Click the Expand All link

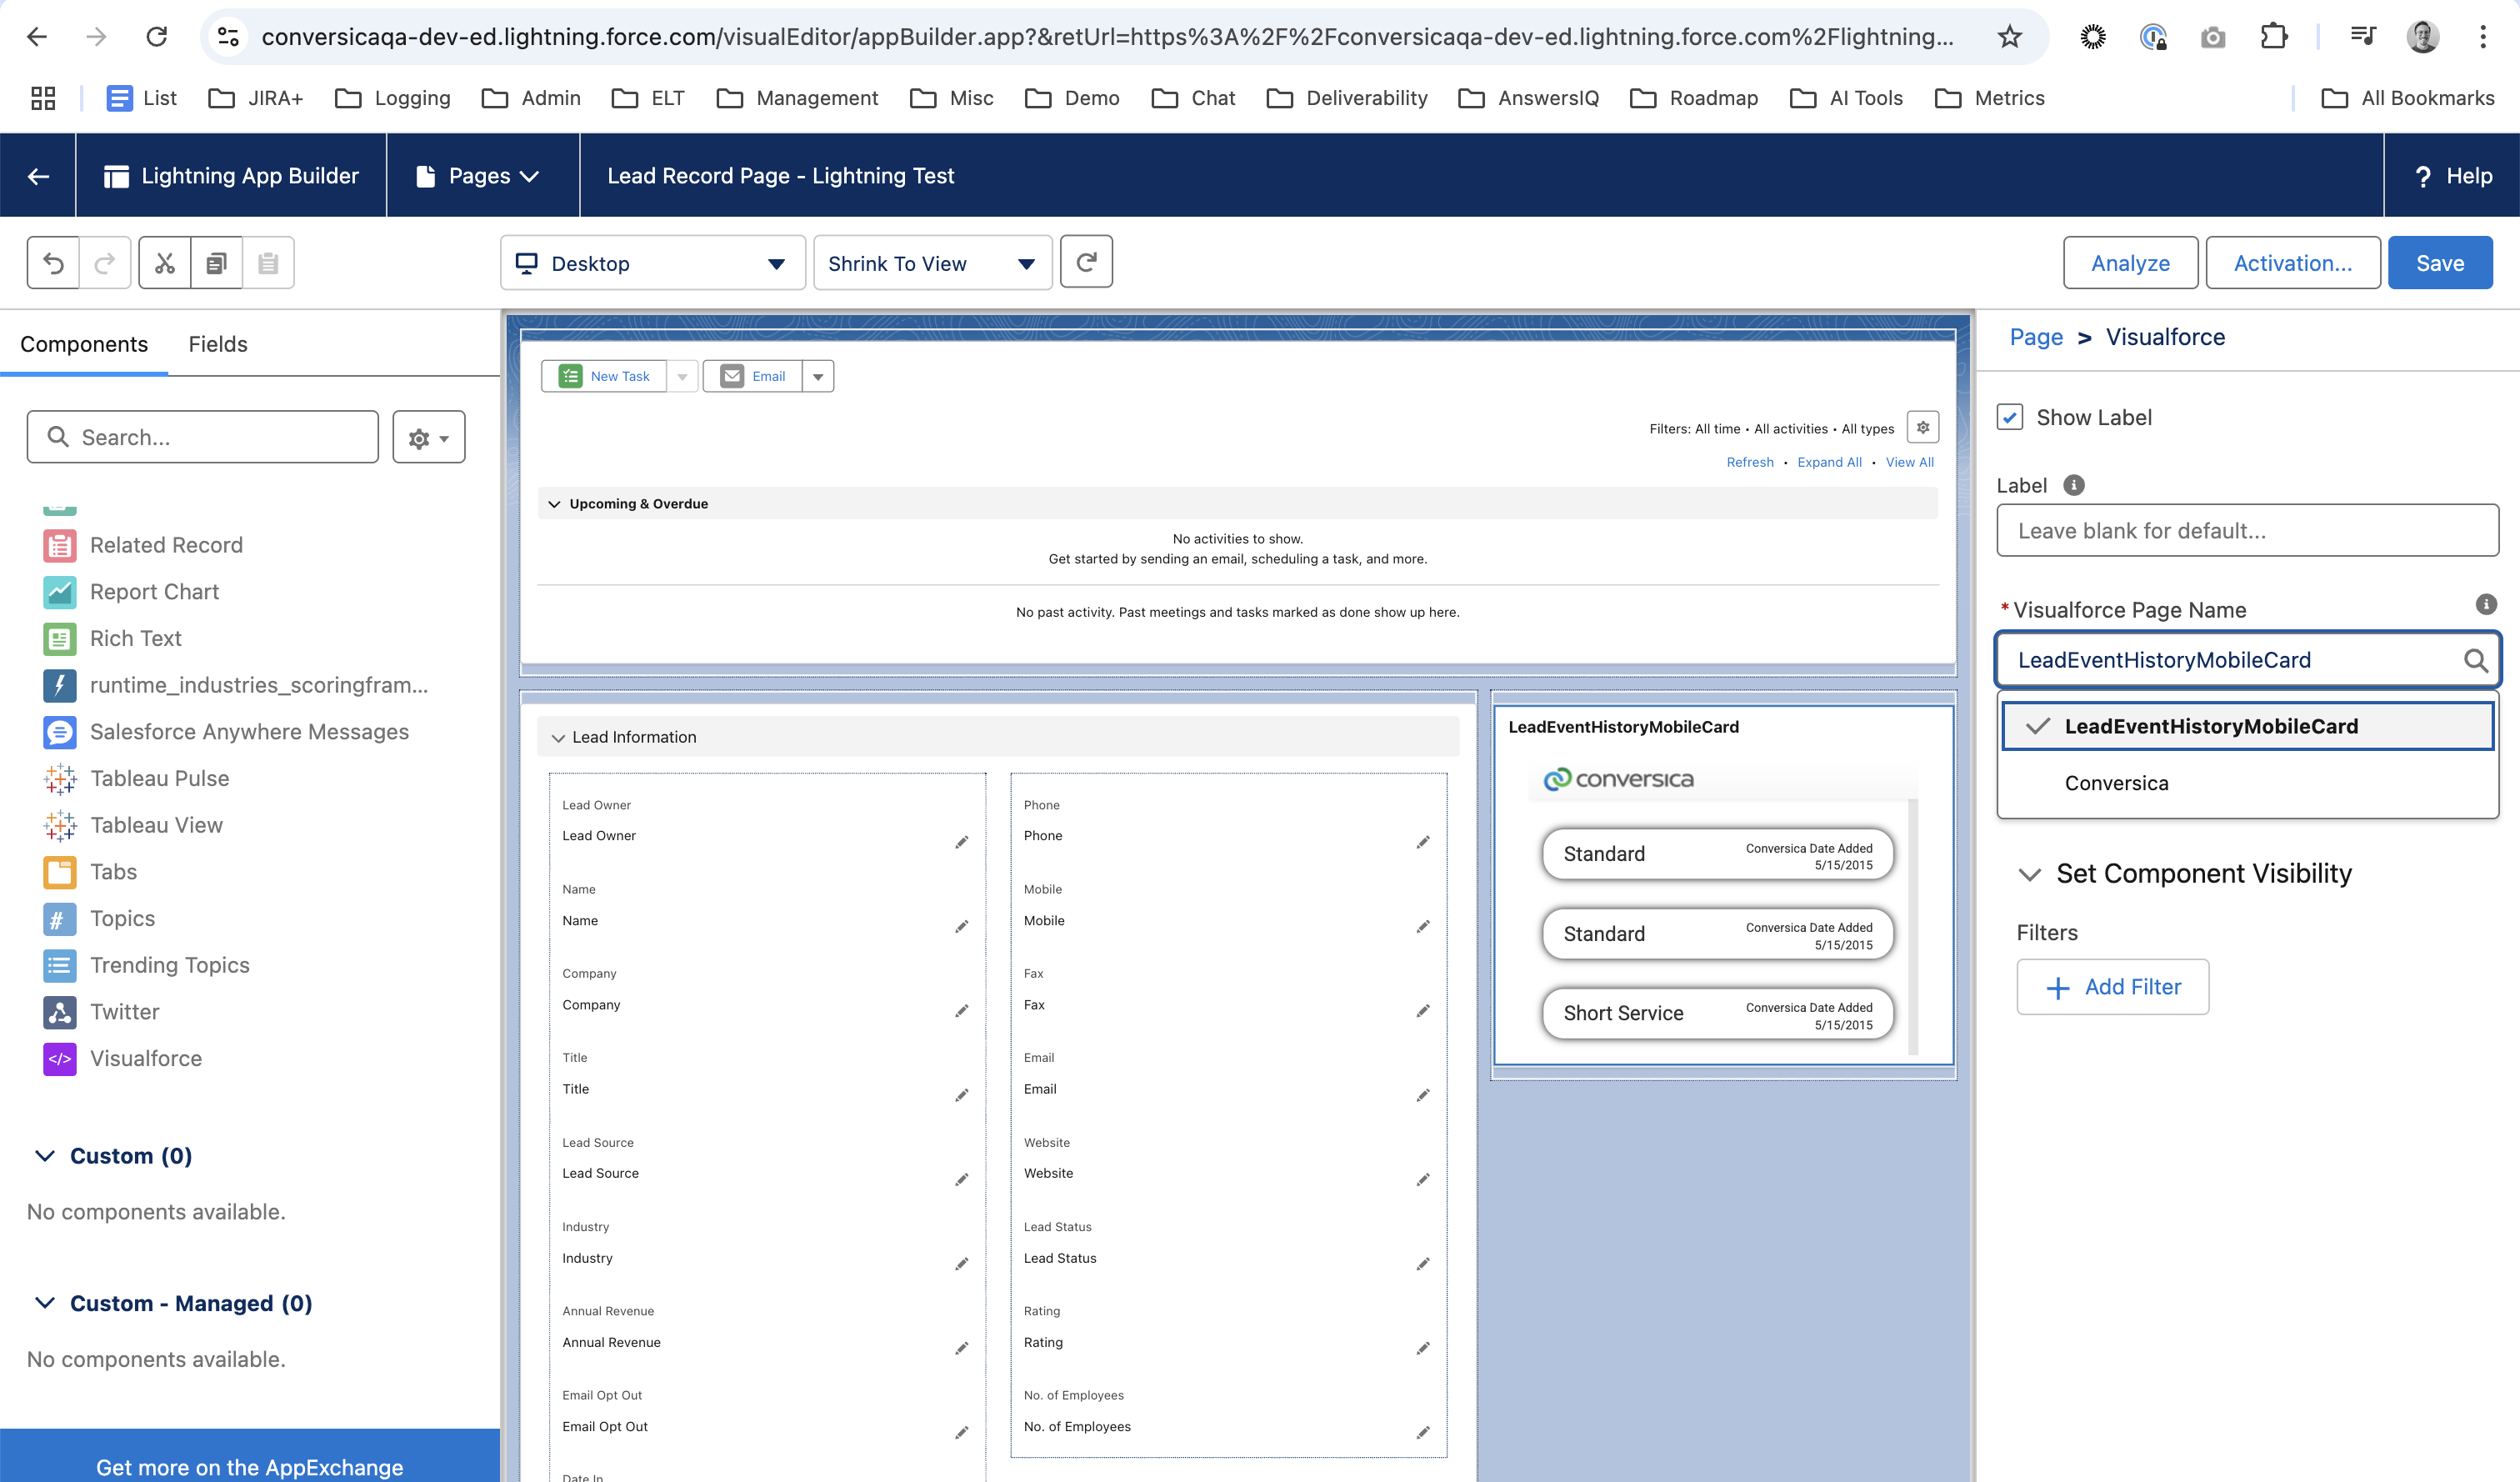click(1829, 462)
